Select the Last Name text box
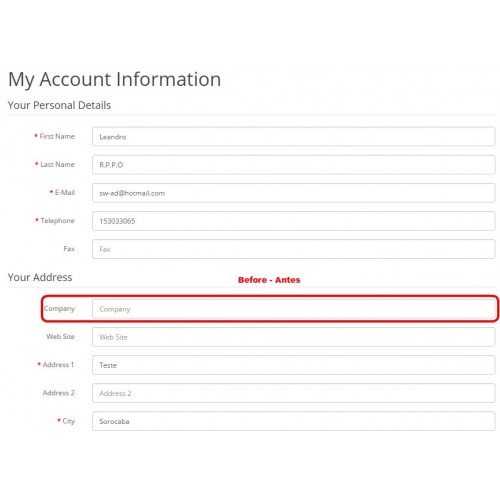 pyautogui.click(x=293, y=165)
